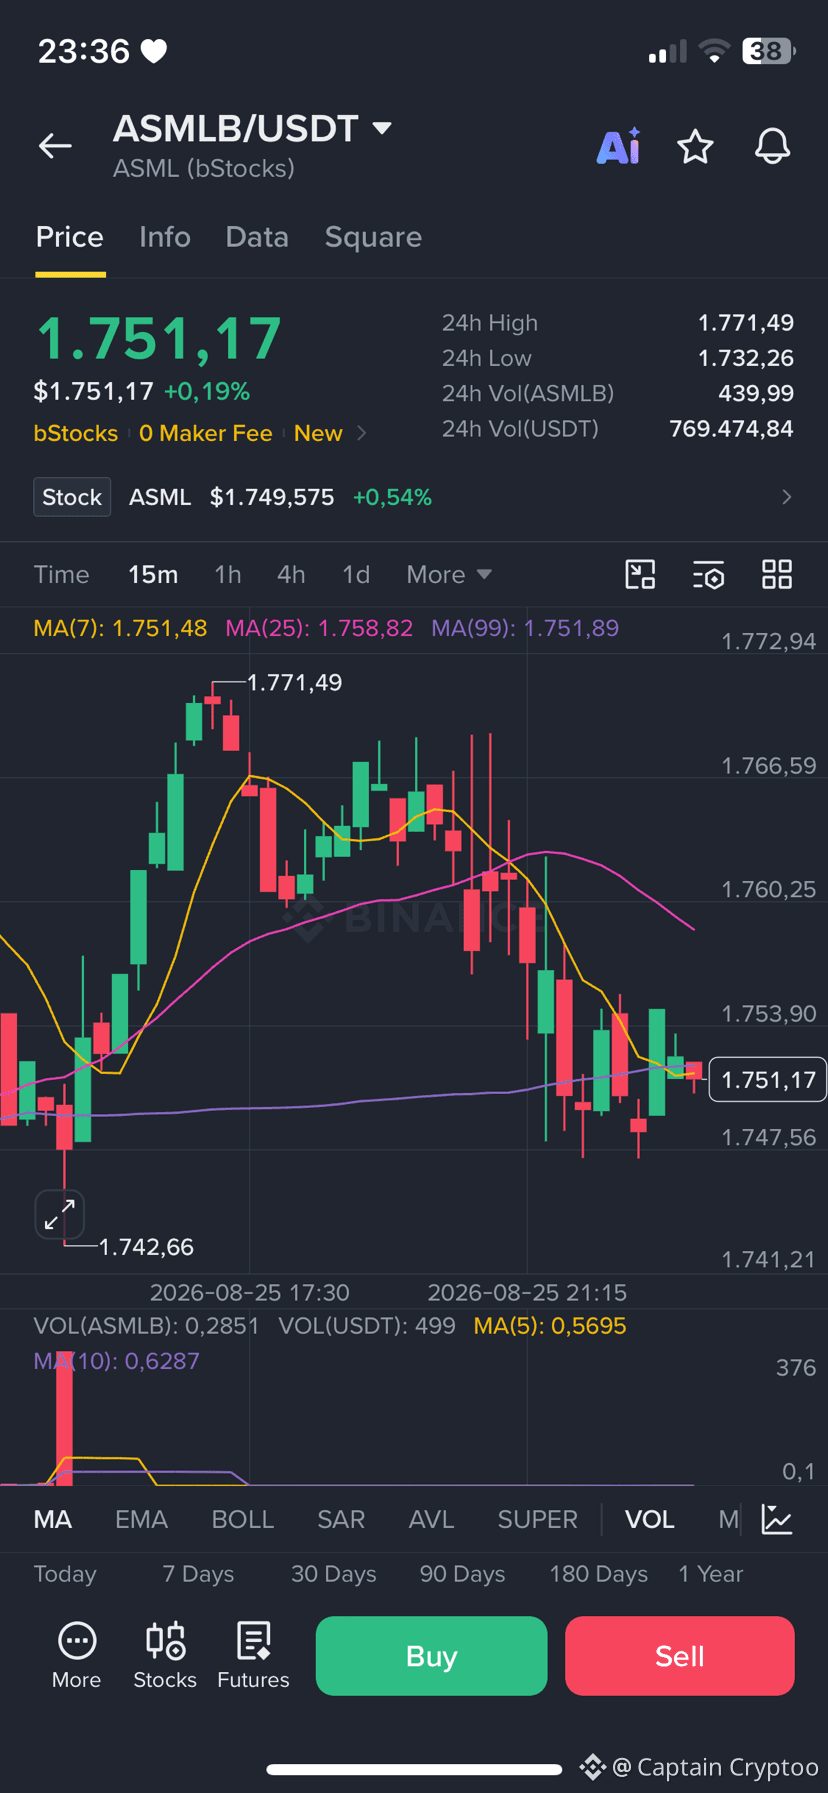
Task: Add ASMLB/USDT to favorites star
Action: tap(695, 146)
